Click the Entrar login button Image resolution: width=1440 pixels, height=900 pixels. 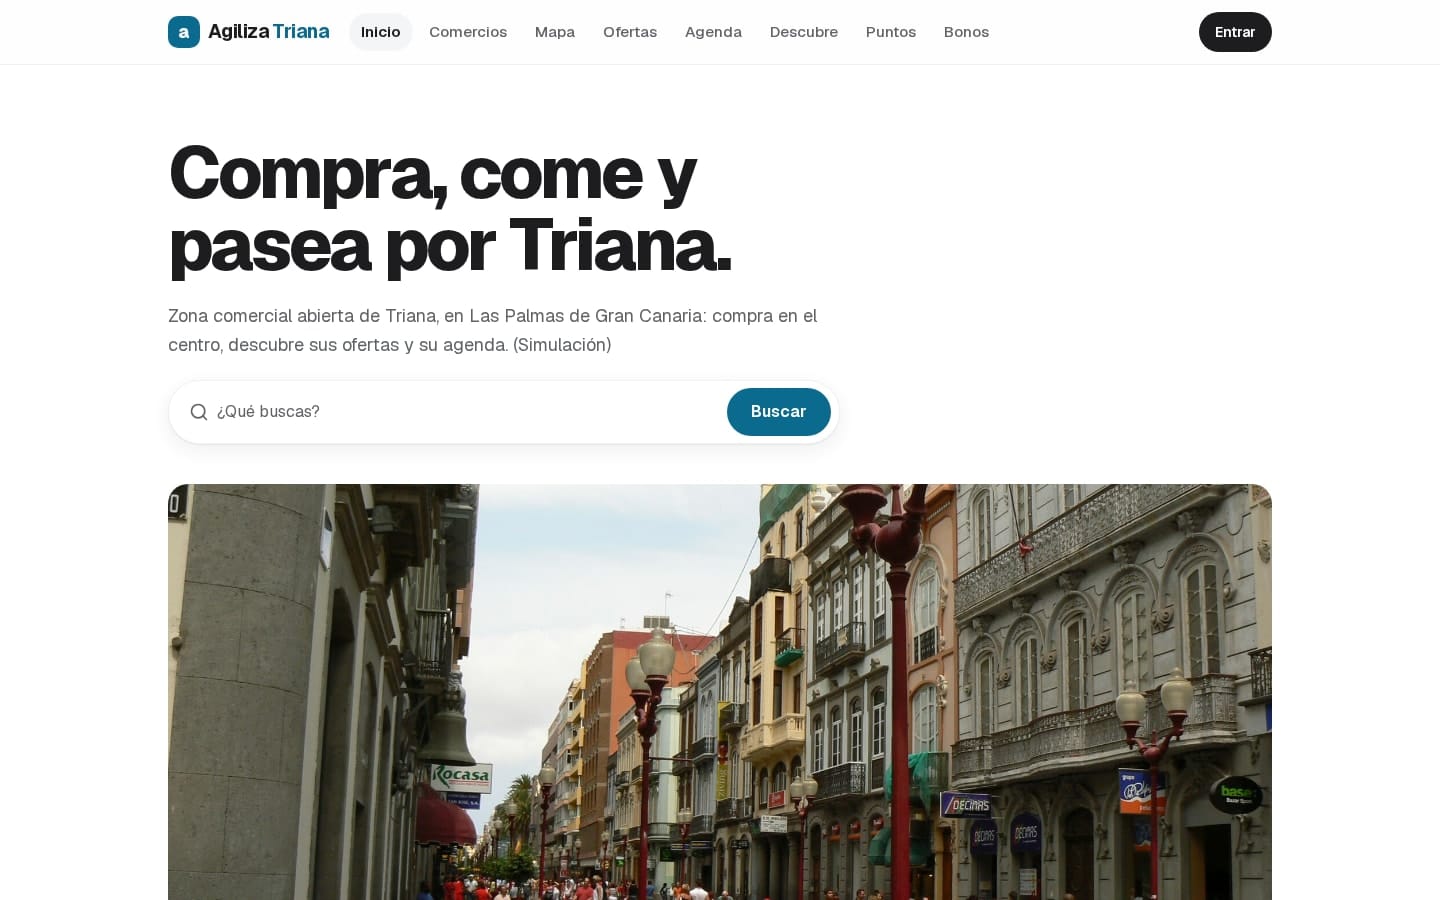coord(1235,32)
